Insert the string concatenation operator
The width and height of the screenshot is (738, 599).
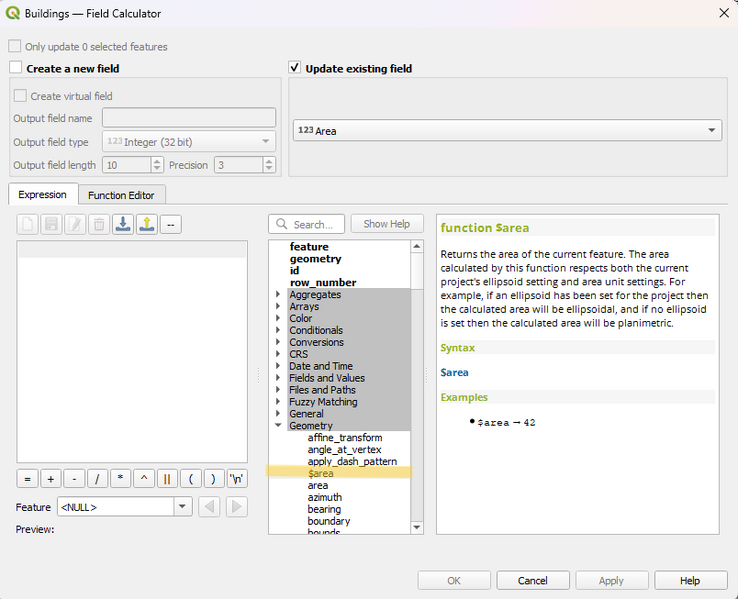[x=167, y=479]
